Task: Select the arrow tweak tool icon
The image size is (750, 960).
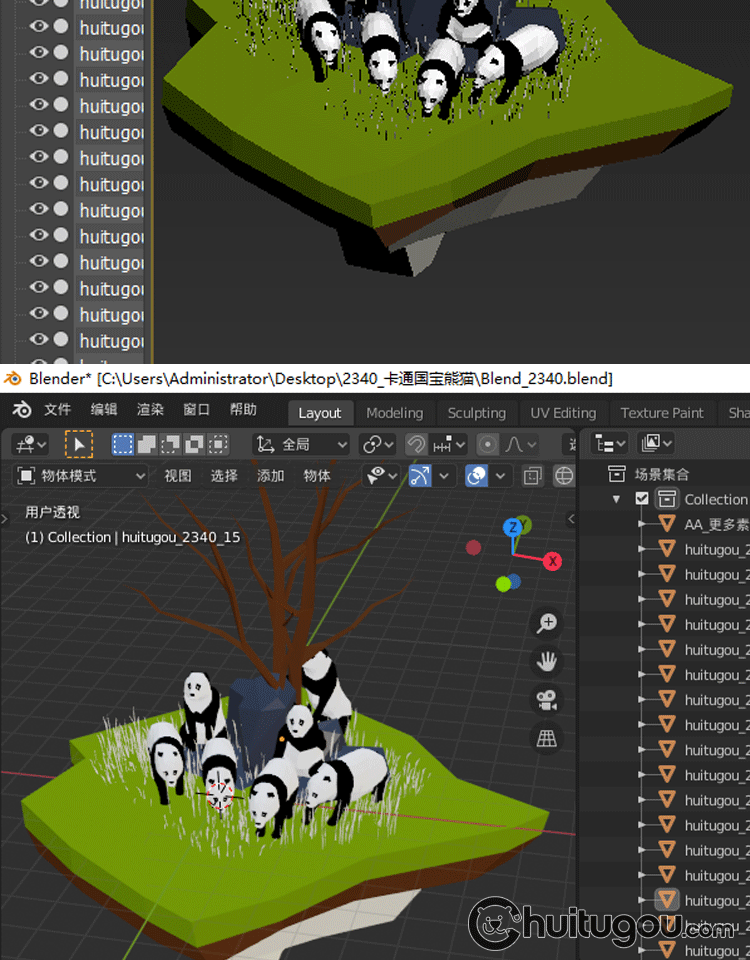Action: click(78, 444)
